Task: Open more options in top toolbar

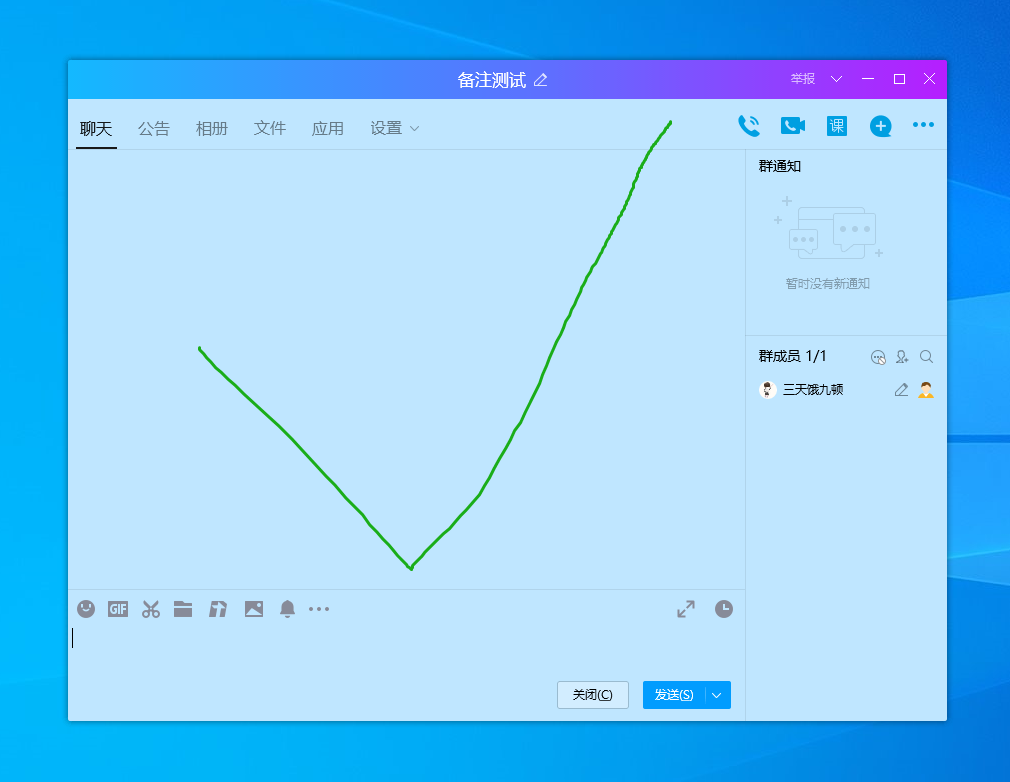Action: pyautogui.click(x=923, y=125)
